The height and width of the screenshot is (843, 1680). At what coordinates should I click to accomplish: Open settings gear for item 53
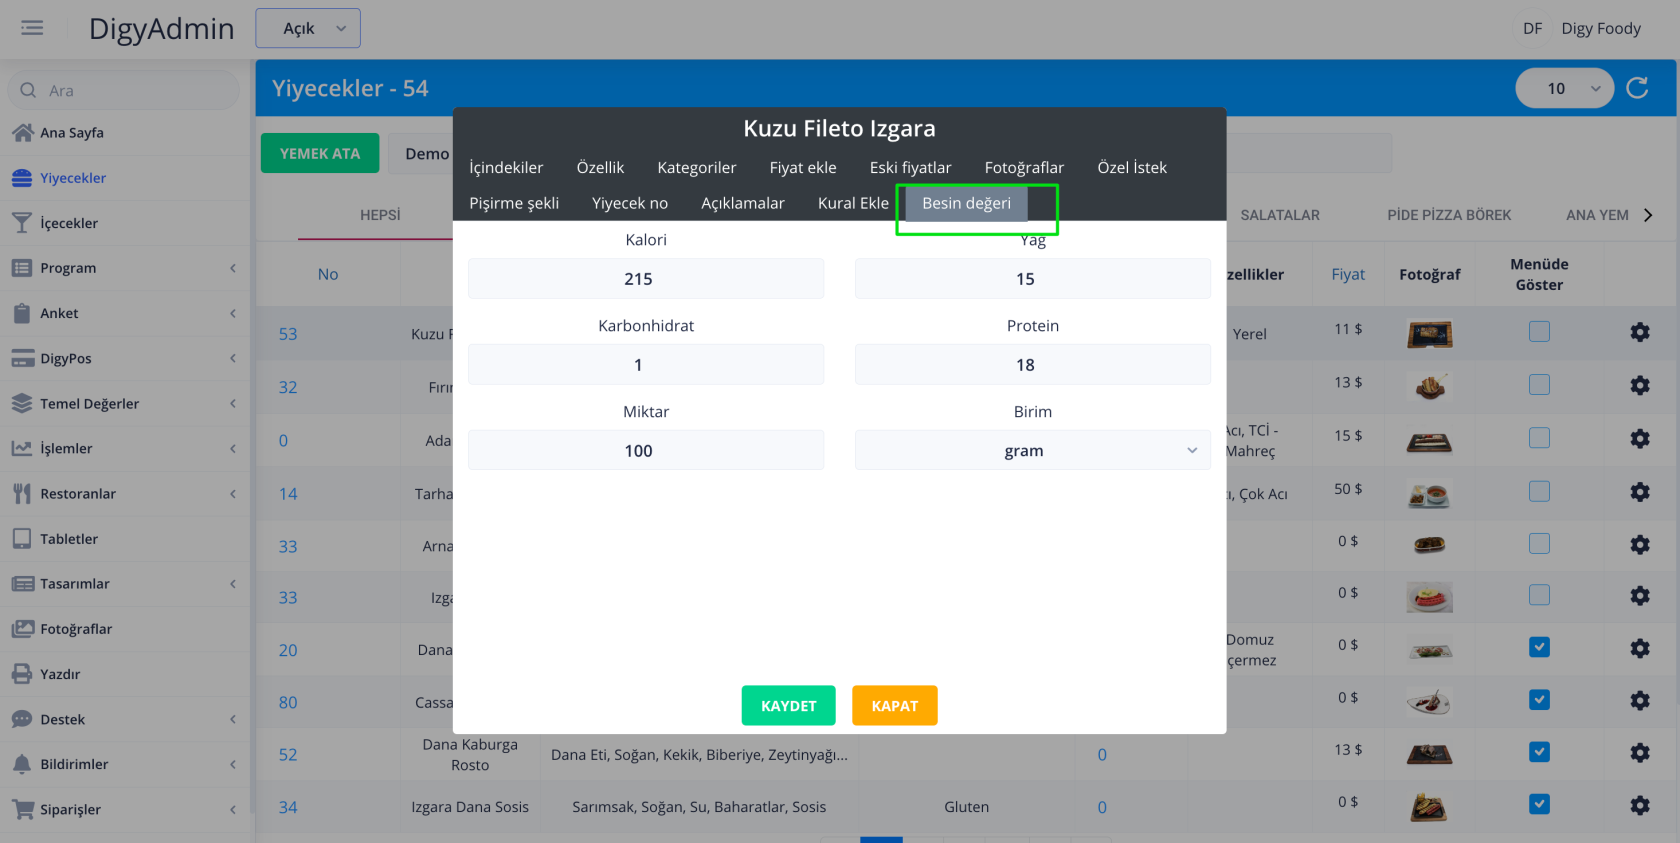[x=1639, y=332]
